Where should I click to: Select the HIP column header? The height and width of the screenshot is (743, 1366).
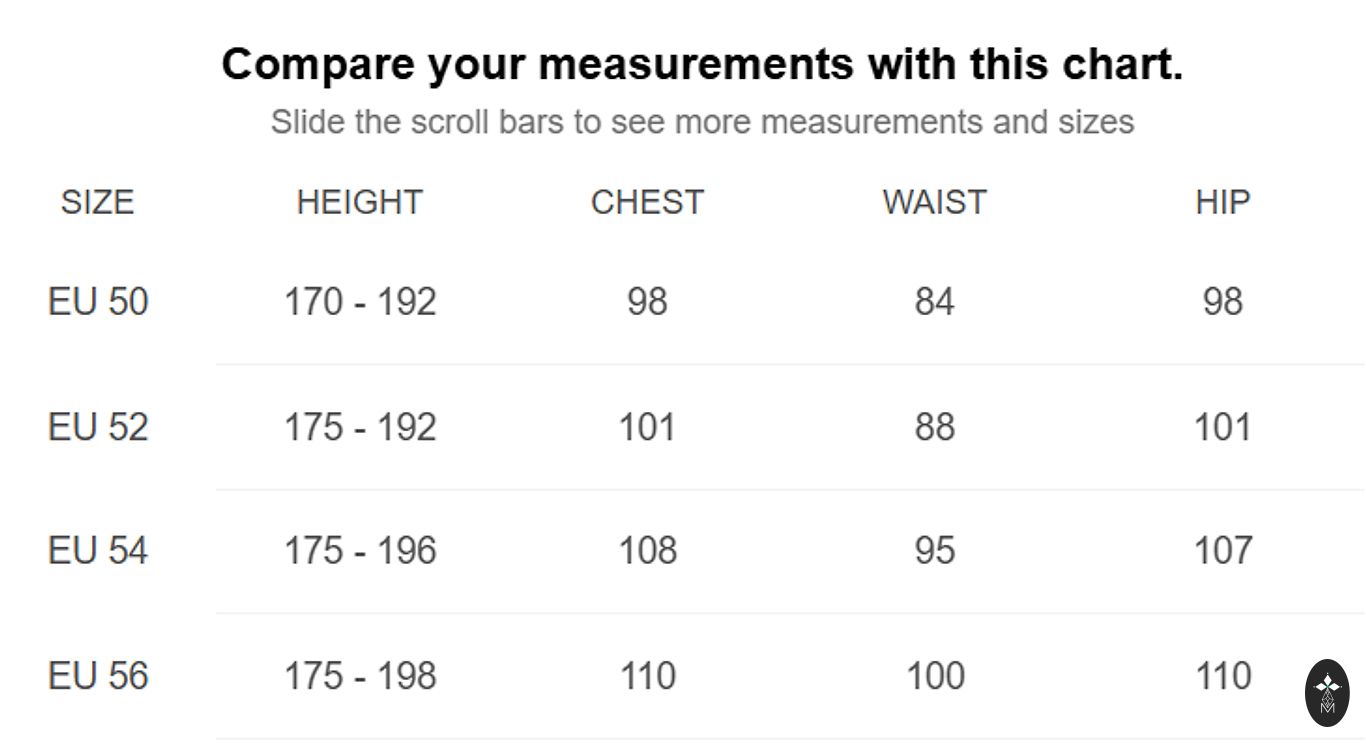pos(1222,202)
